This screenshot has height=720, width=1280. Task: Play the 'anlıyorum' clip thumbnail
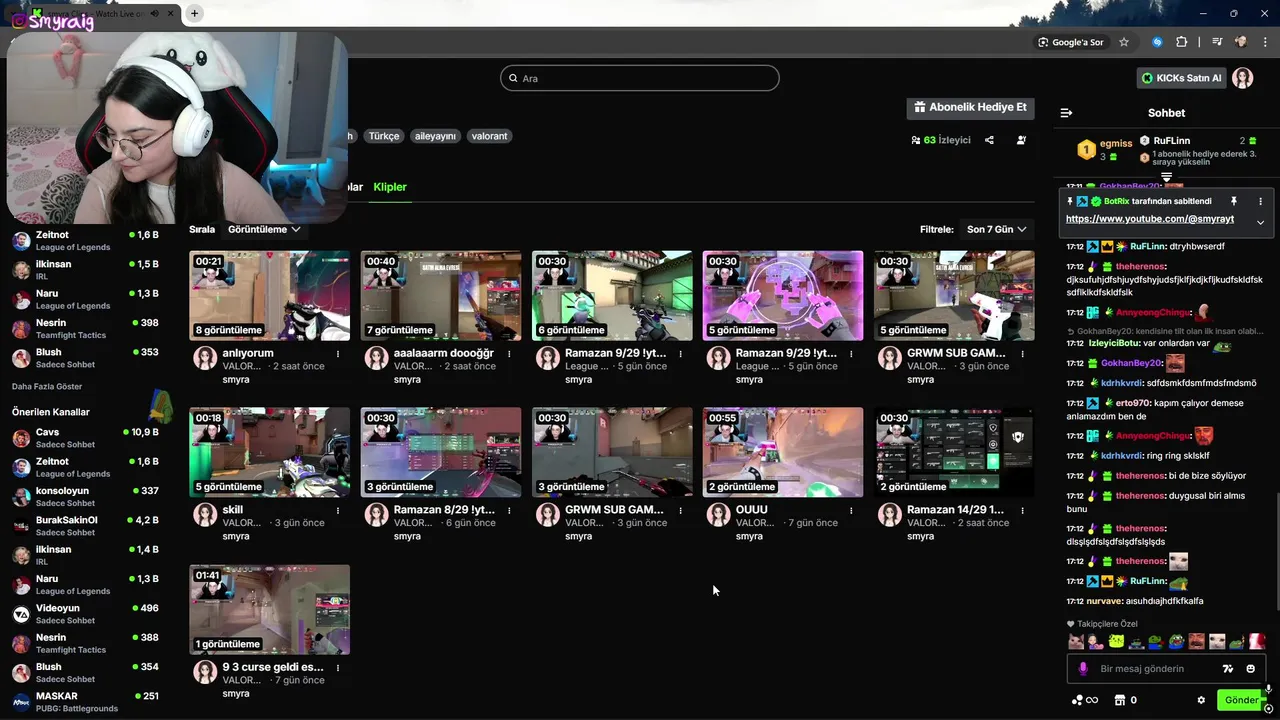click(x=270, y=296)
